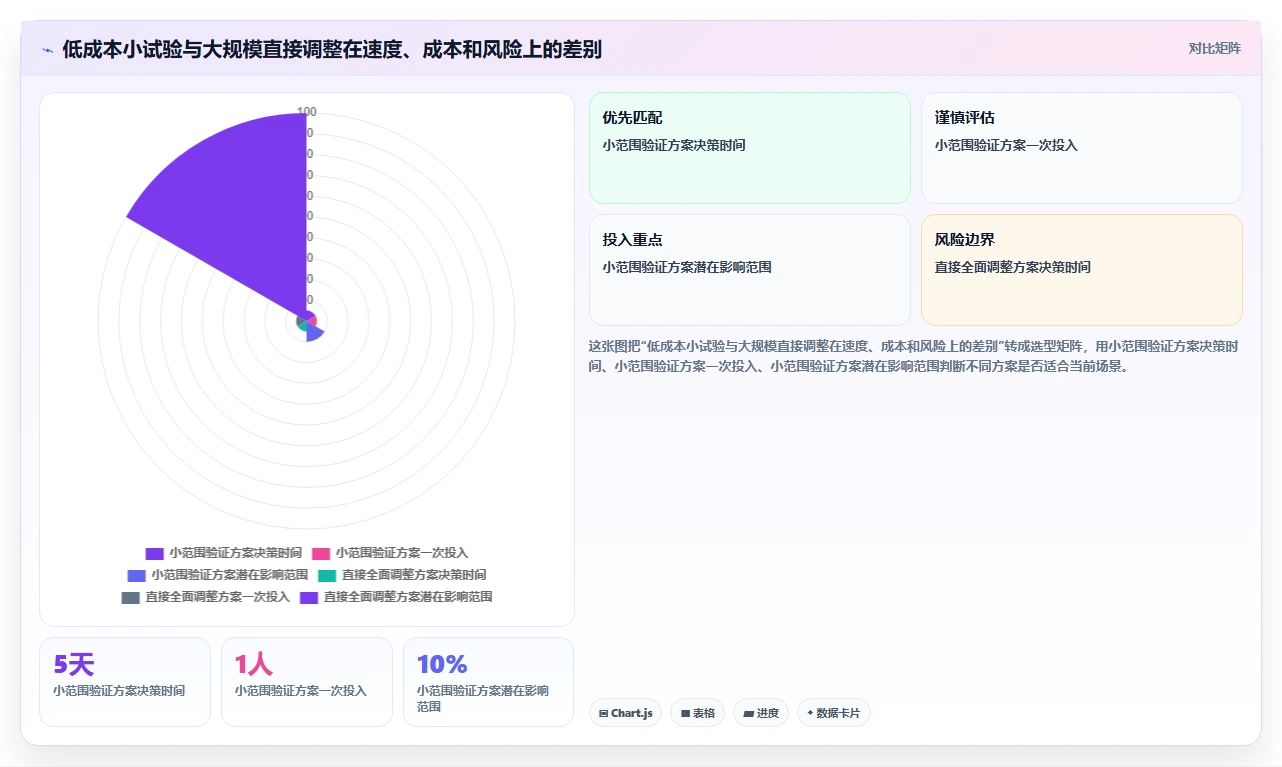
Task: Click 小范围验证方案决策时间 text in 优先匹配 card
Action: [x=674, y=145]
